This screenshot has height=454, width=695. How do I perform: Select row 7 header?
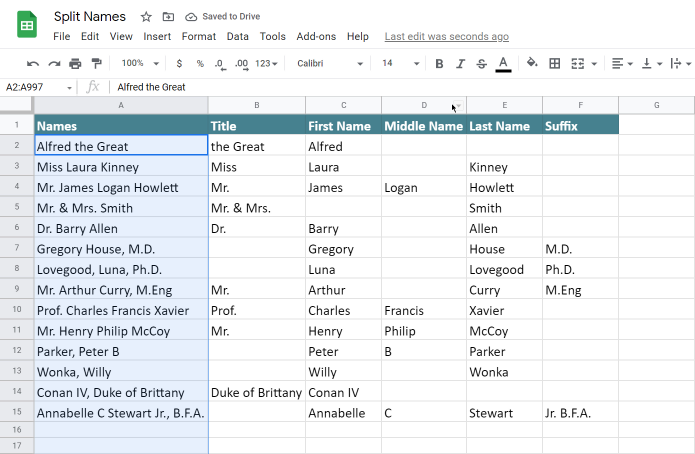pos(17,247)
